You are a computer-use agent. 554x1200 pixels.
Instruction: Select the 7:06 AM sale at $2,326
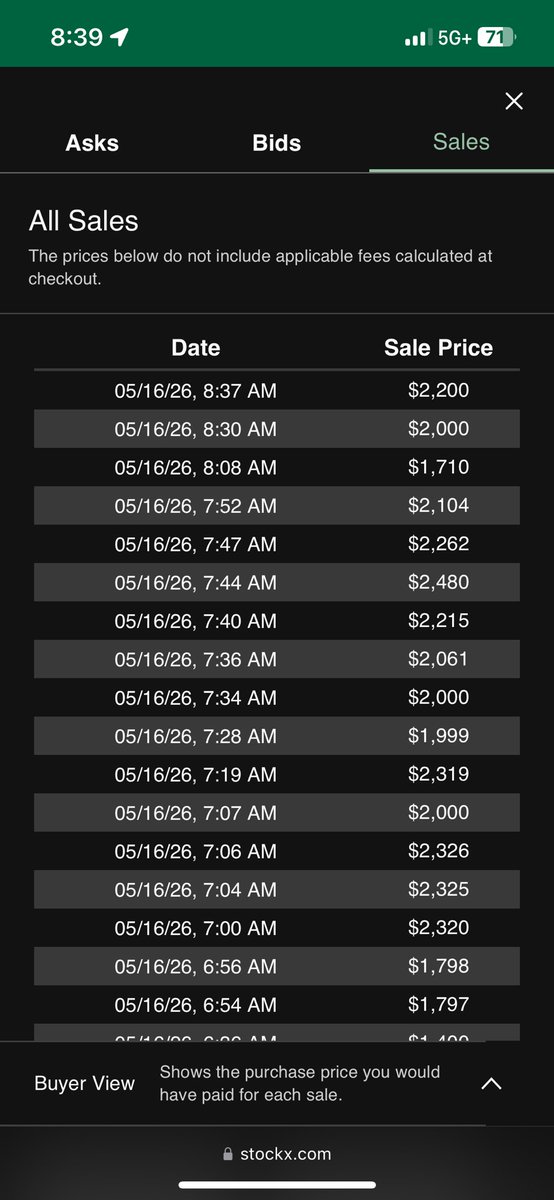coord(277,851)
